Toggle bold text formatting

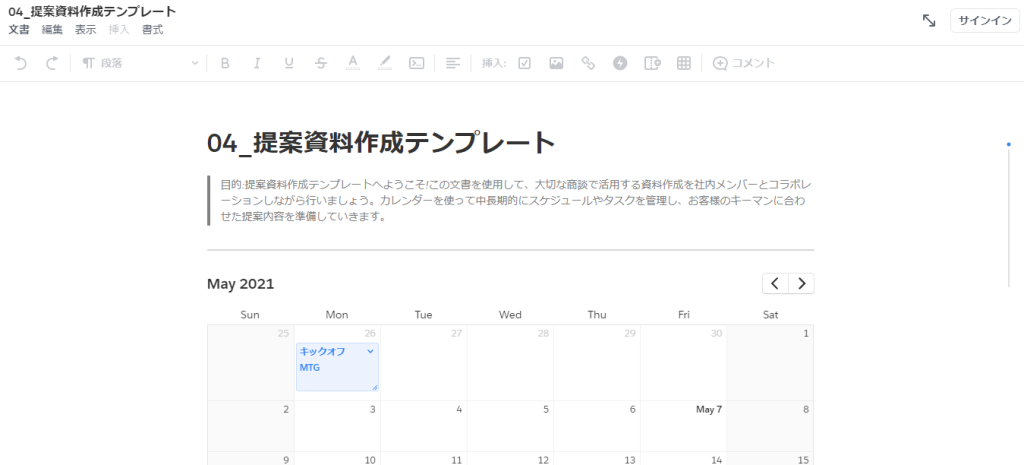click(224, 63)
